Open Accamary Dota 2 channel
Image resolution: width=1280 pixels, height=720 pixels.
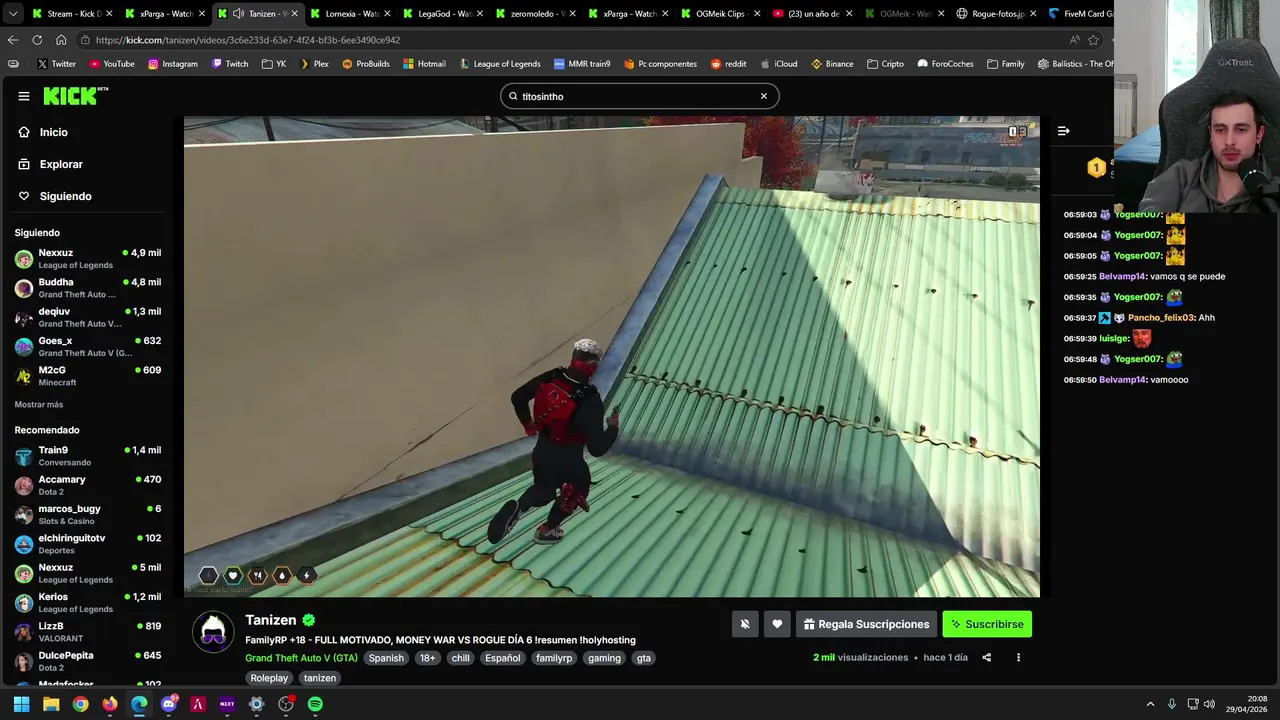click(x=88, y=485)
